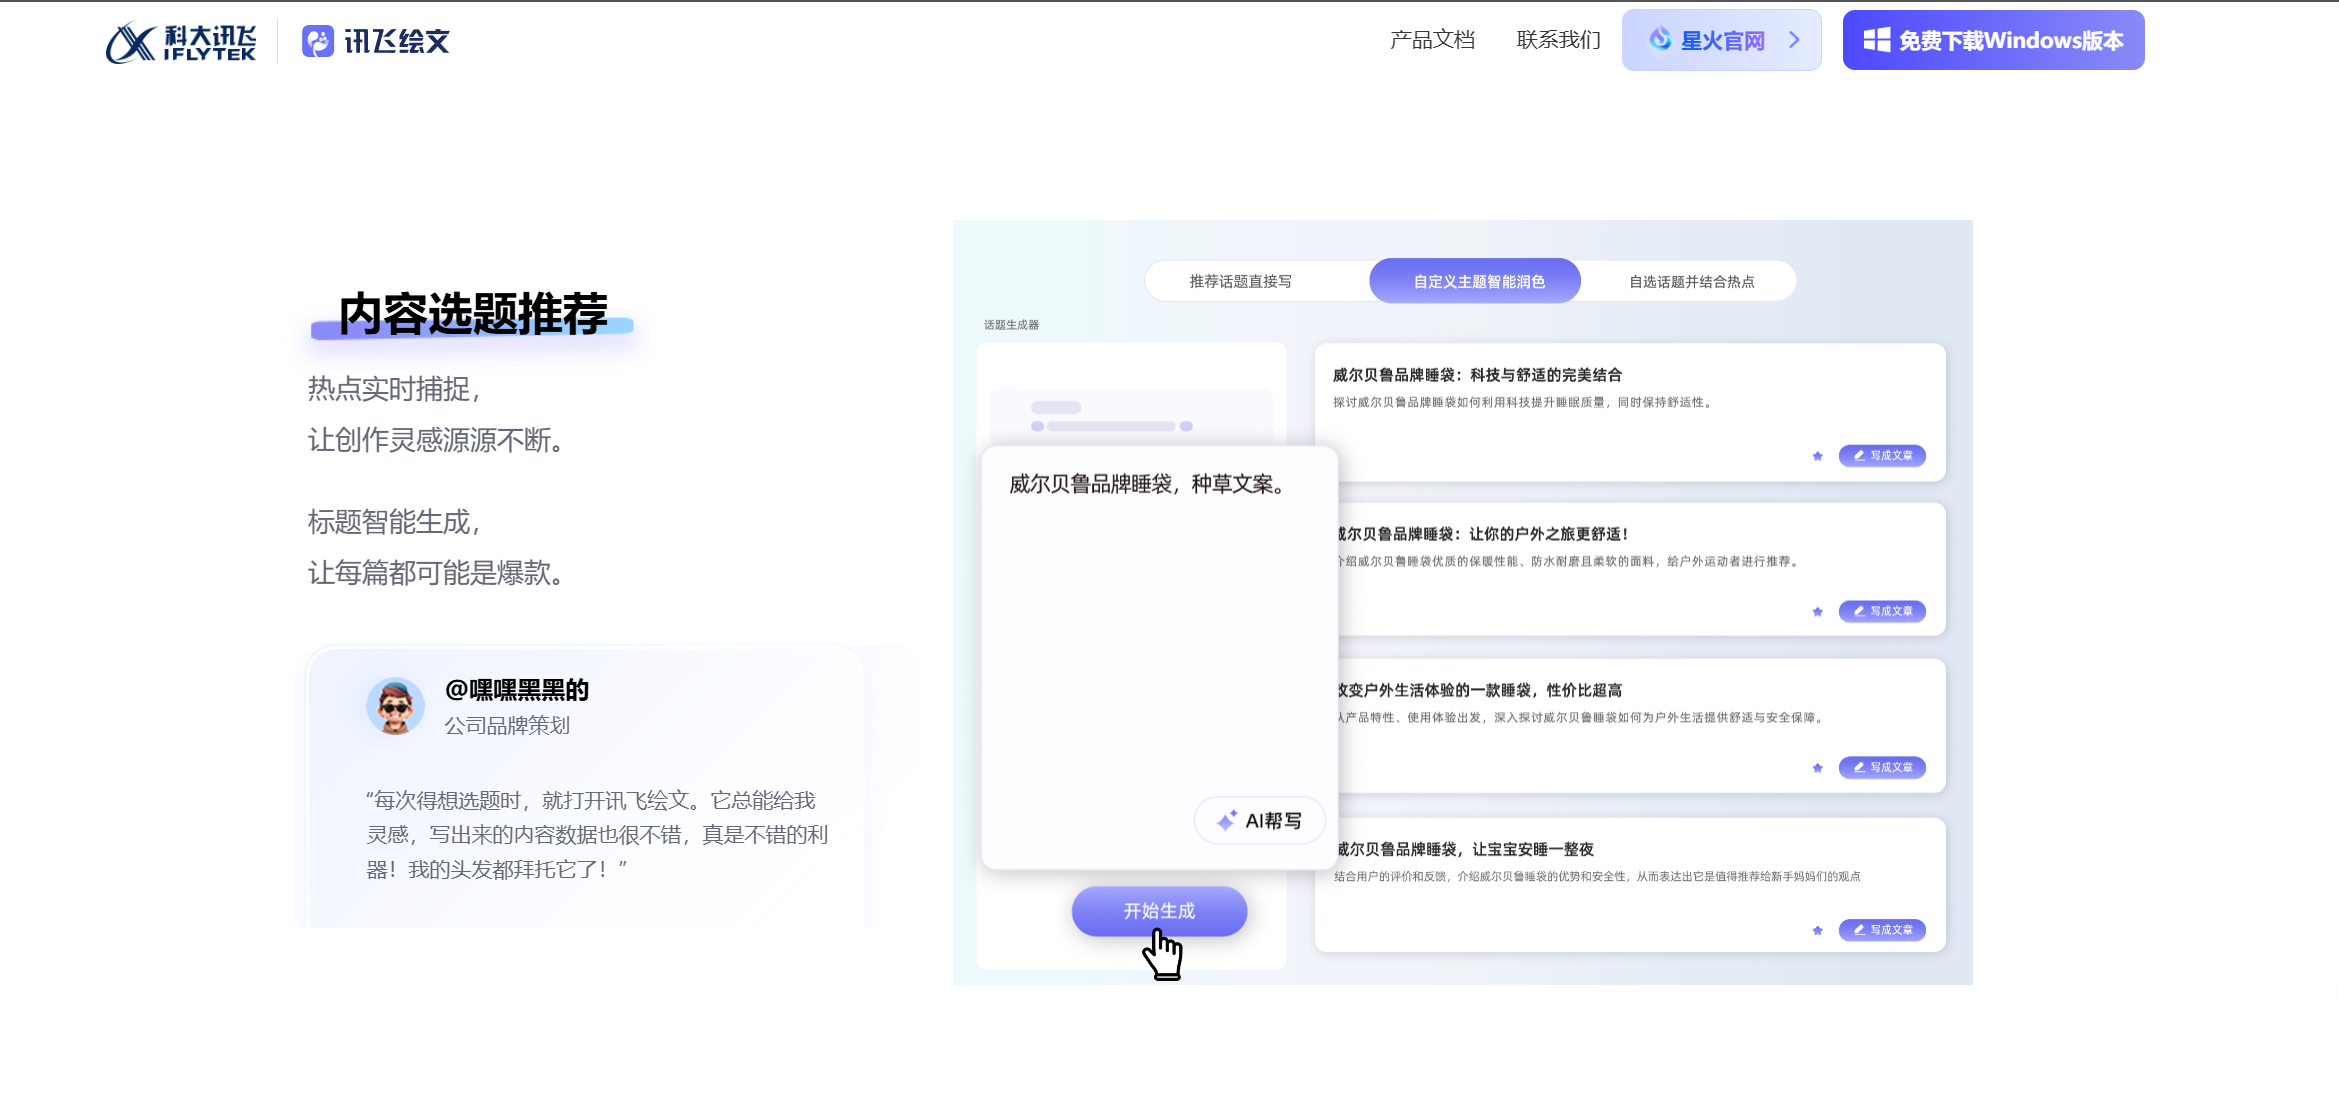This screenshot has height=1118, width=2339.
Task: Click the avatar of @嘿嘿黑黑的
Action: 395,706
